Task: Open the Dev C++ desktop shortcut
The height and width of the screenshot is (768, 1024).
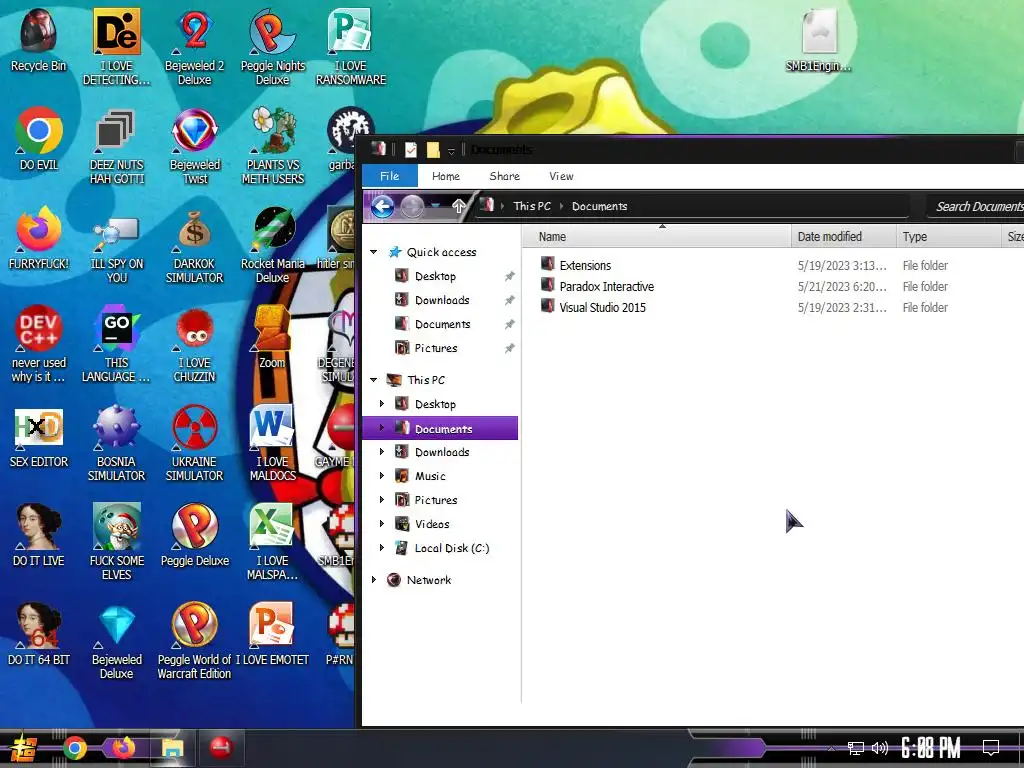Action: [x=39, y=345]
